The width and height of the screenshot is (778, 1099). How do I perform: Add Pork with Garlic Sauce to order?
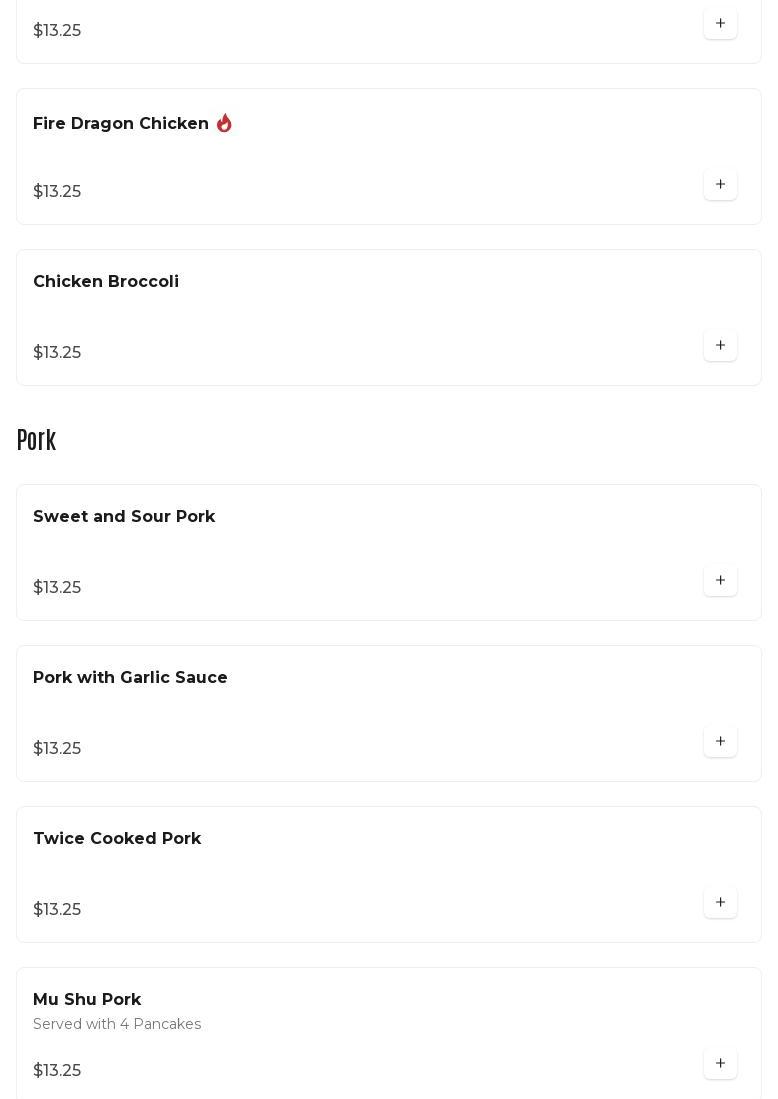[x=720, y=742]
